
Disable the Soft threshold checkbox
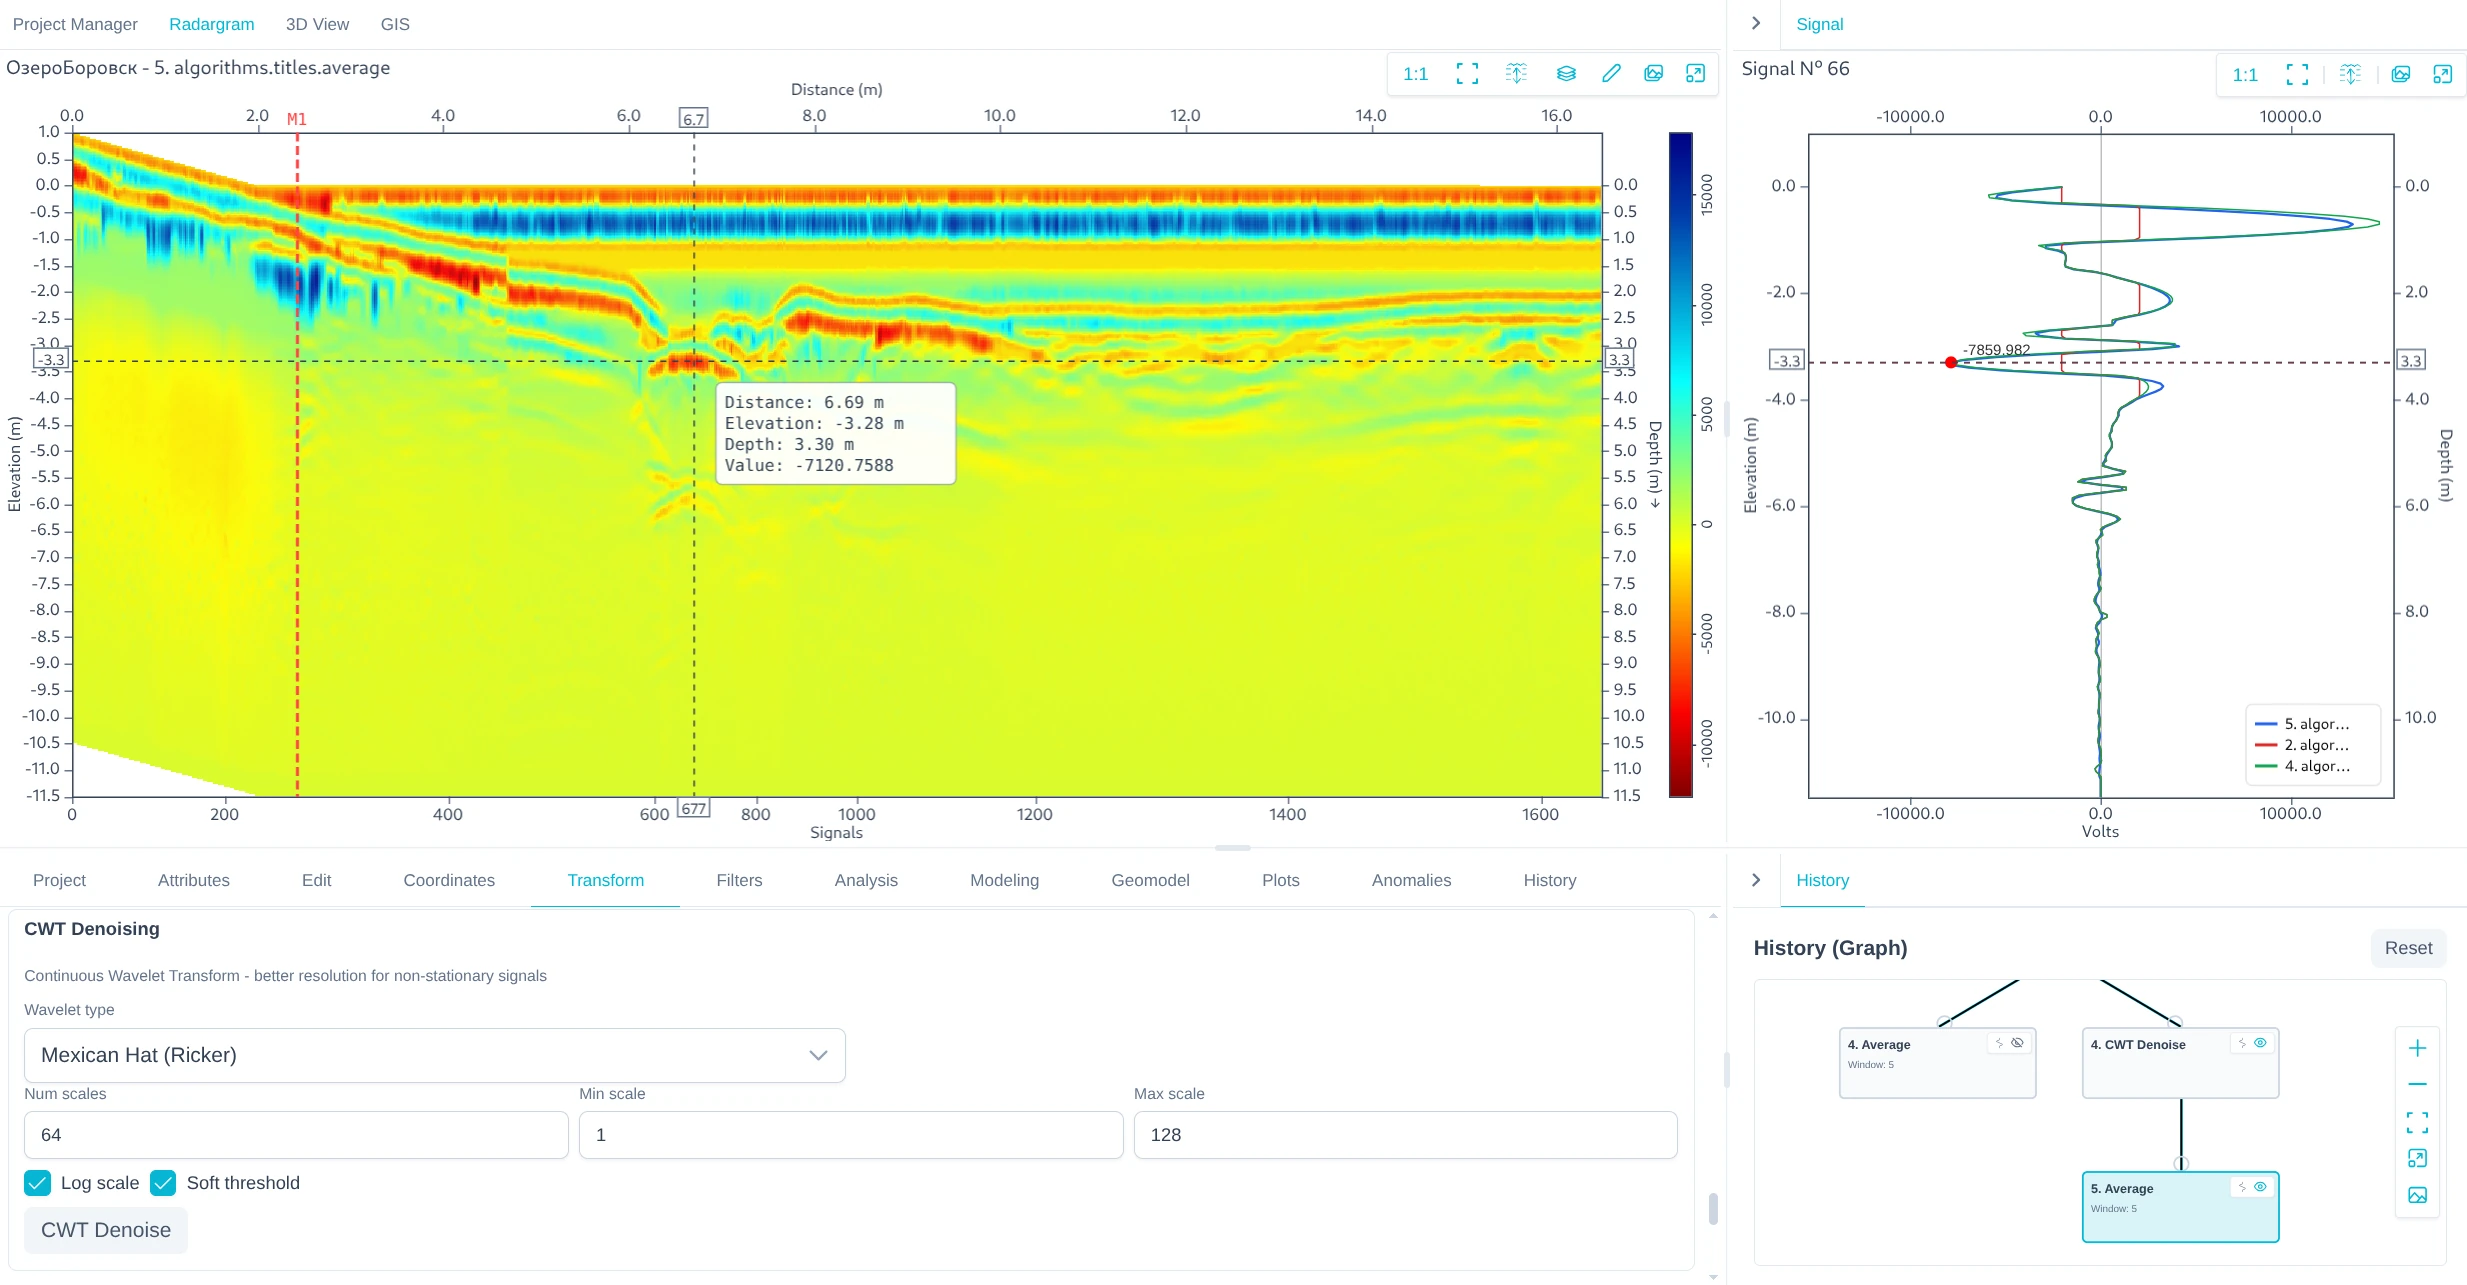coord(164,1183)
